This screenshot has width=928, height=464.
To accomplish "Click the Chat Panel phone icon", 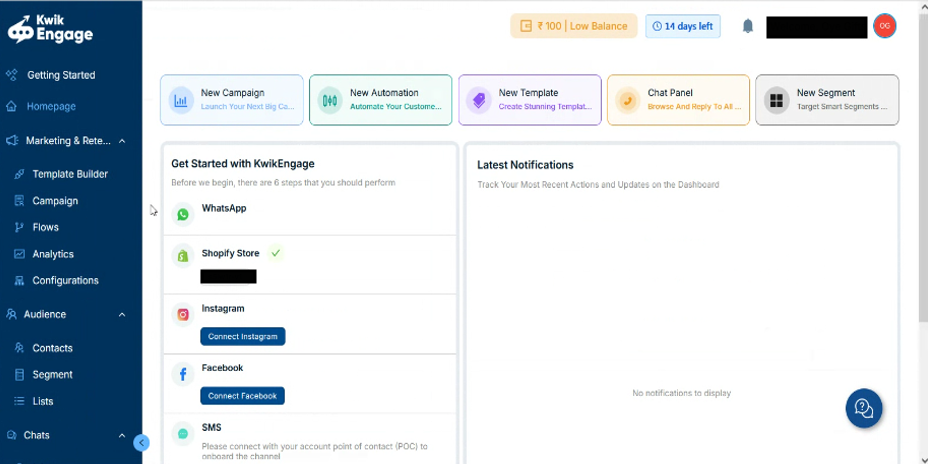I will (x=627, y=100).
